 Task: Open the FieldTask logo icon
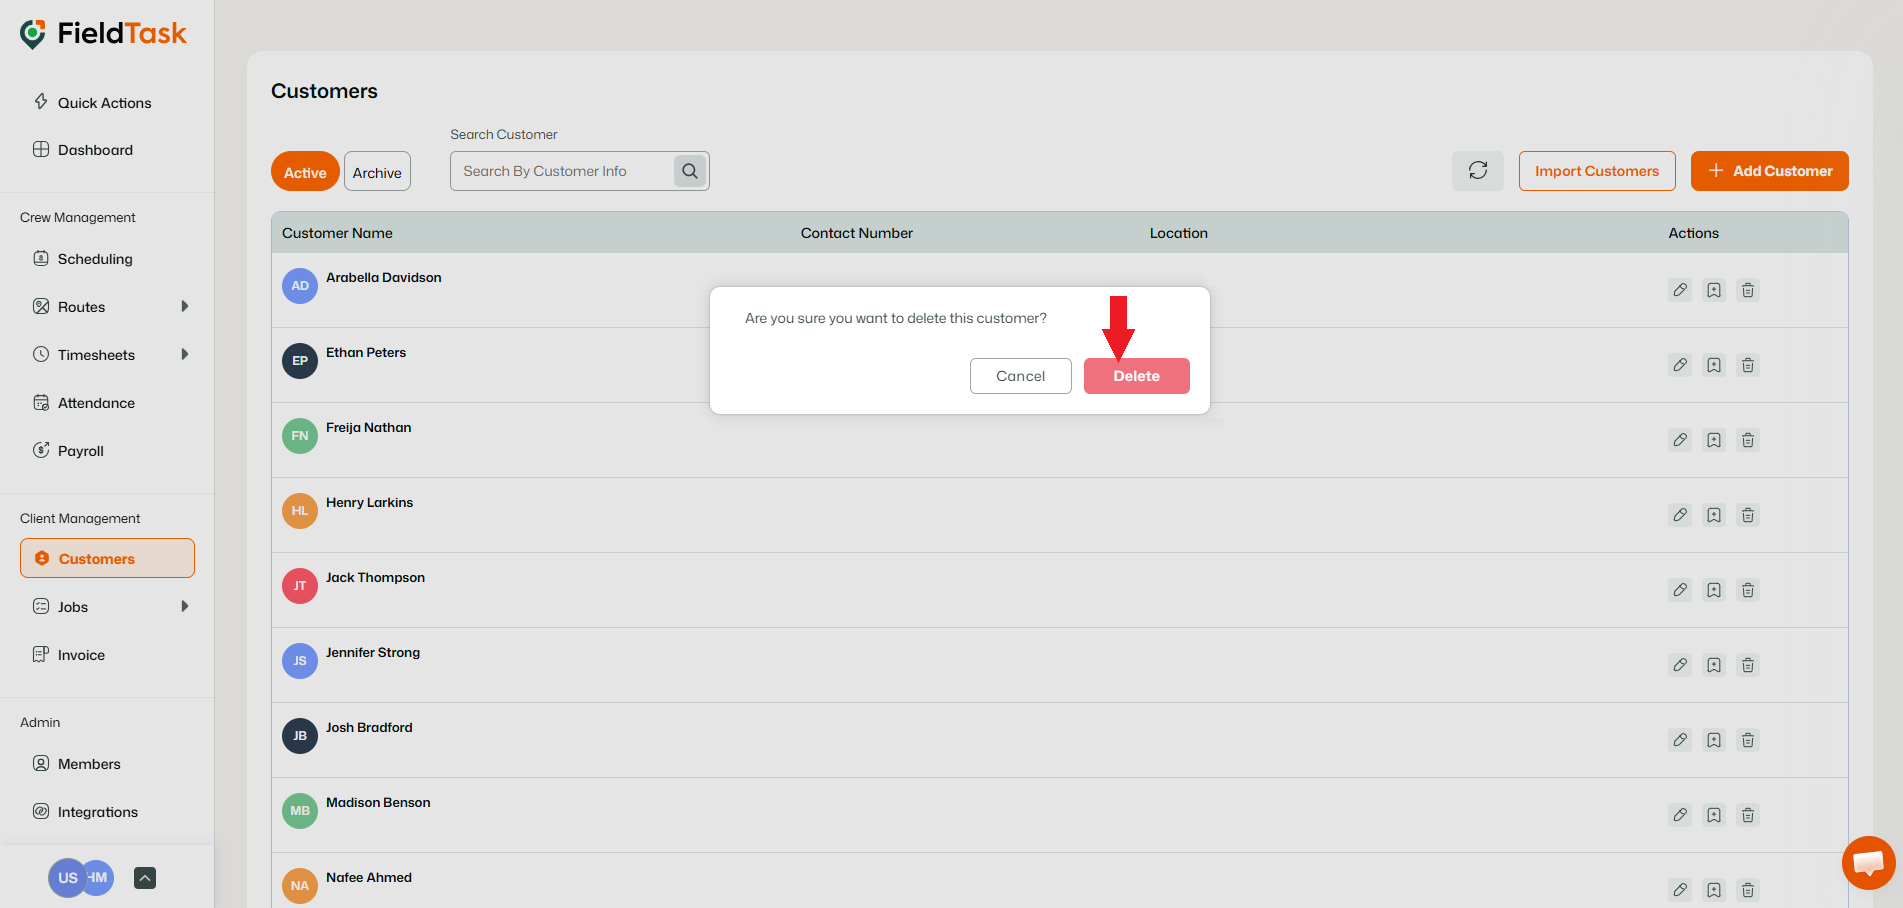32,32
